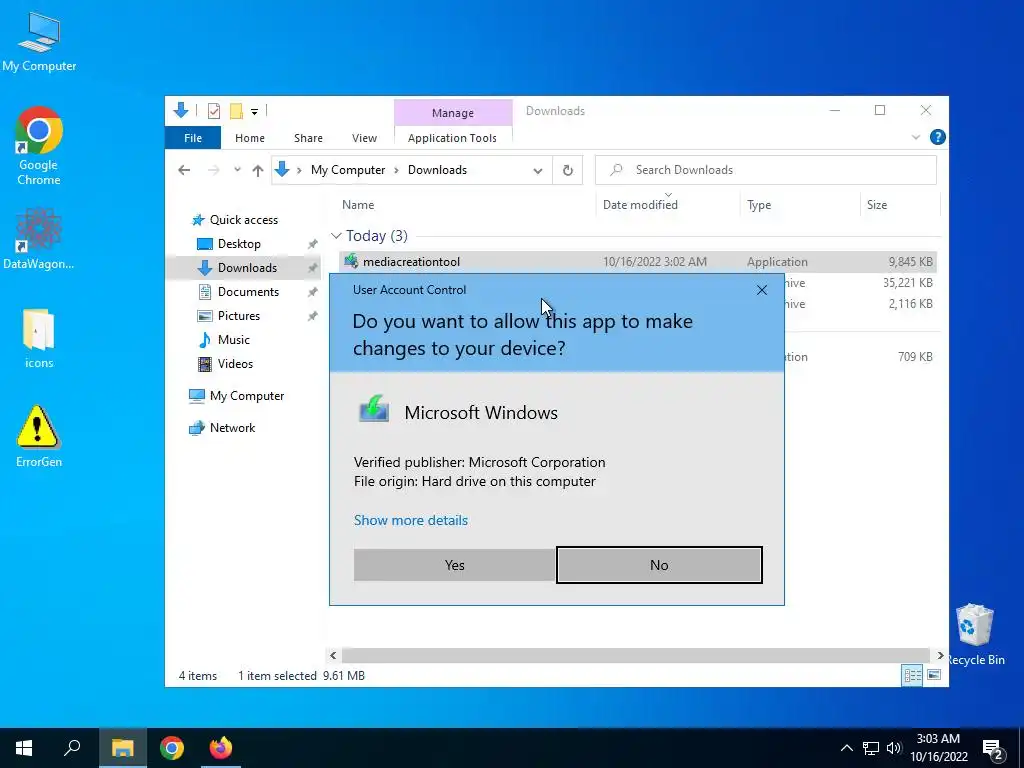Click Downloads in address breadcrumb
1024x768 pixels.
[x=437, y=170]
